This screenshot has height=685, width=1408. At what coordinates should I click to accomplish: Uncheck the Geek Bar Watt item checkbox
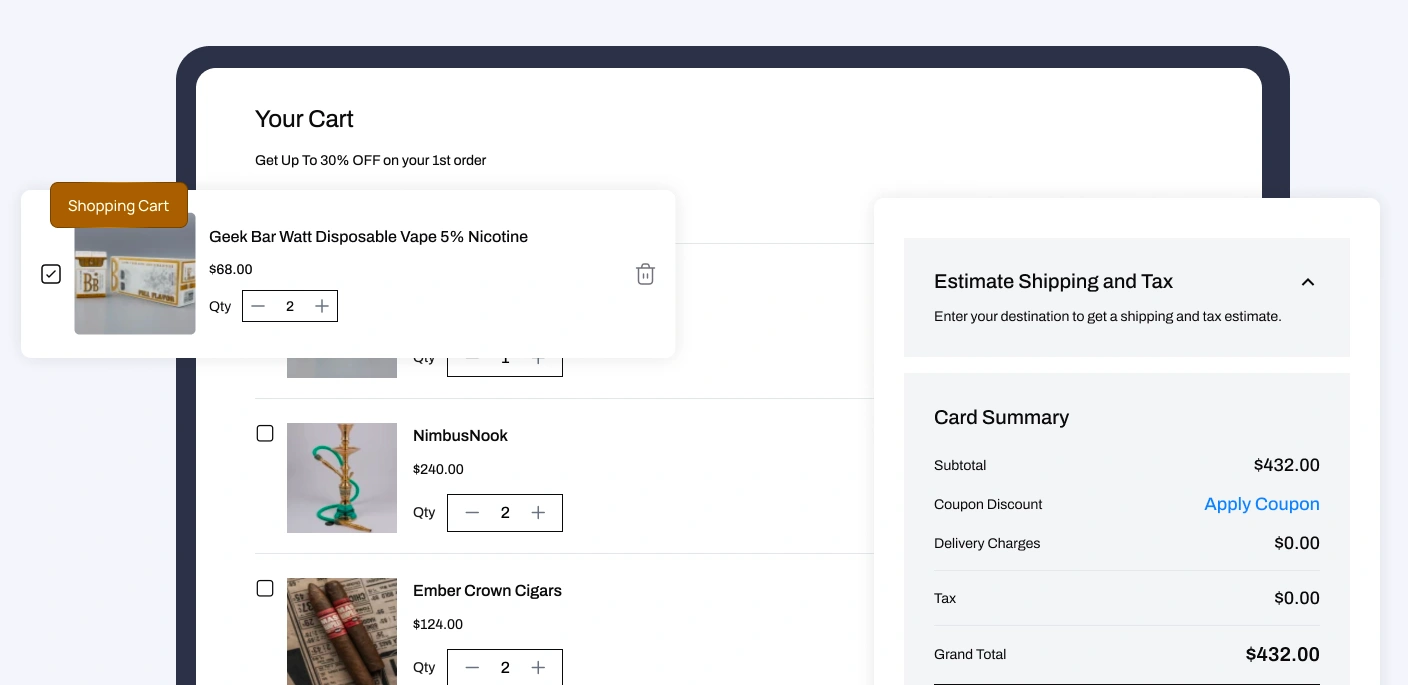51,274
